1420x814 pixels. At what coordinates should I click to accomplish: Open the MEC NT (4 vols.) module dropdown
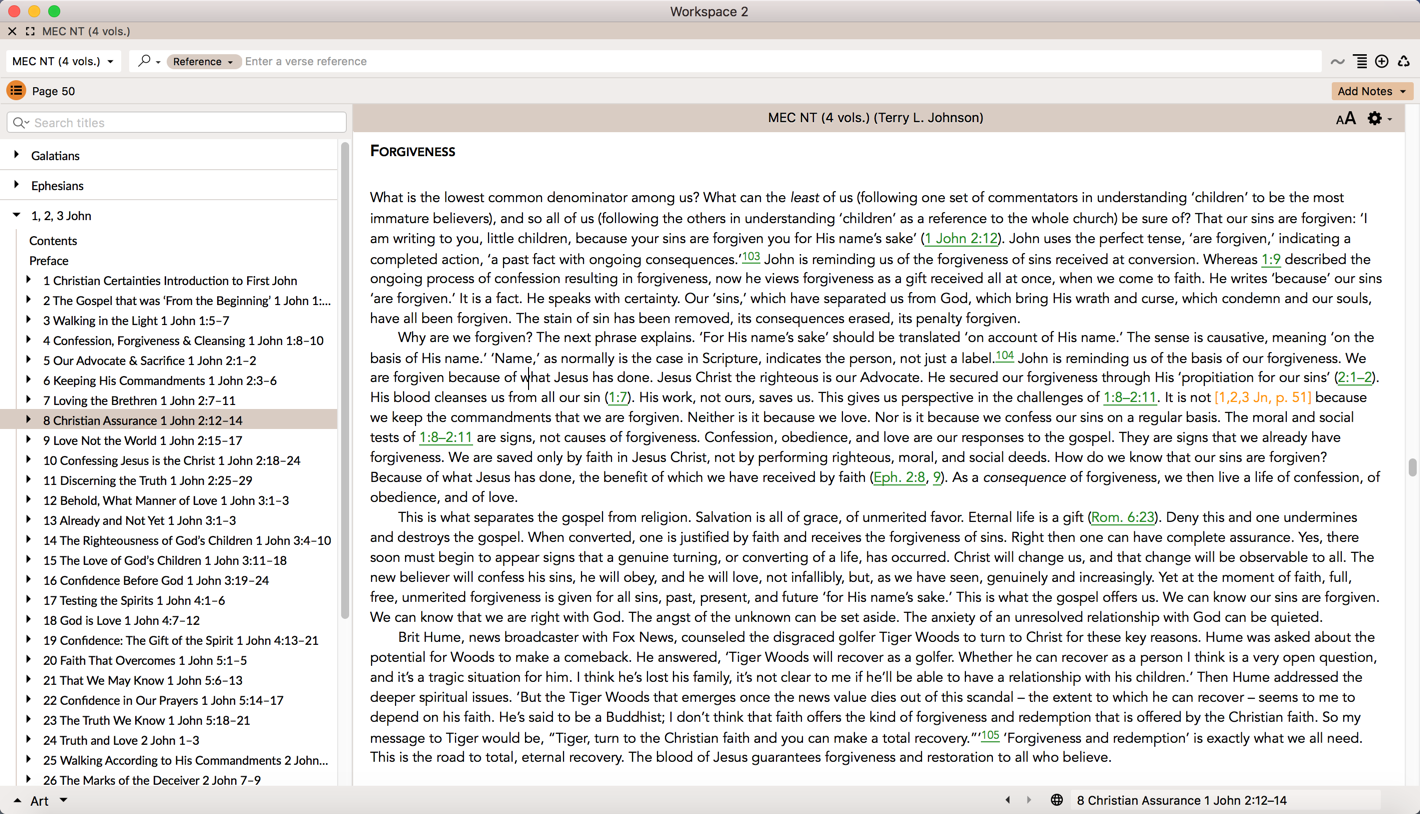point(63,61)
